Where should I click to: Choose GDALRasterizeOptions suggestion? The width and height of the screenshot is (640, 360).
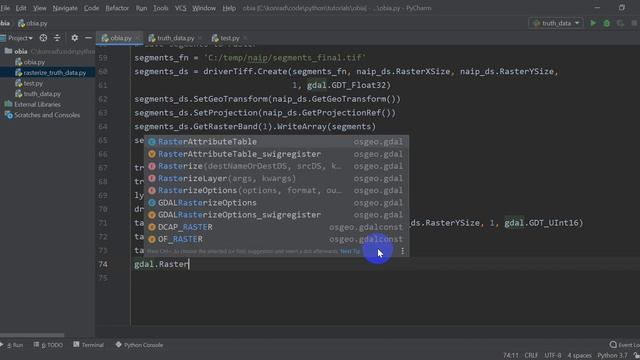pos(276,202)
